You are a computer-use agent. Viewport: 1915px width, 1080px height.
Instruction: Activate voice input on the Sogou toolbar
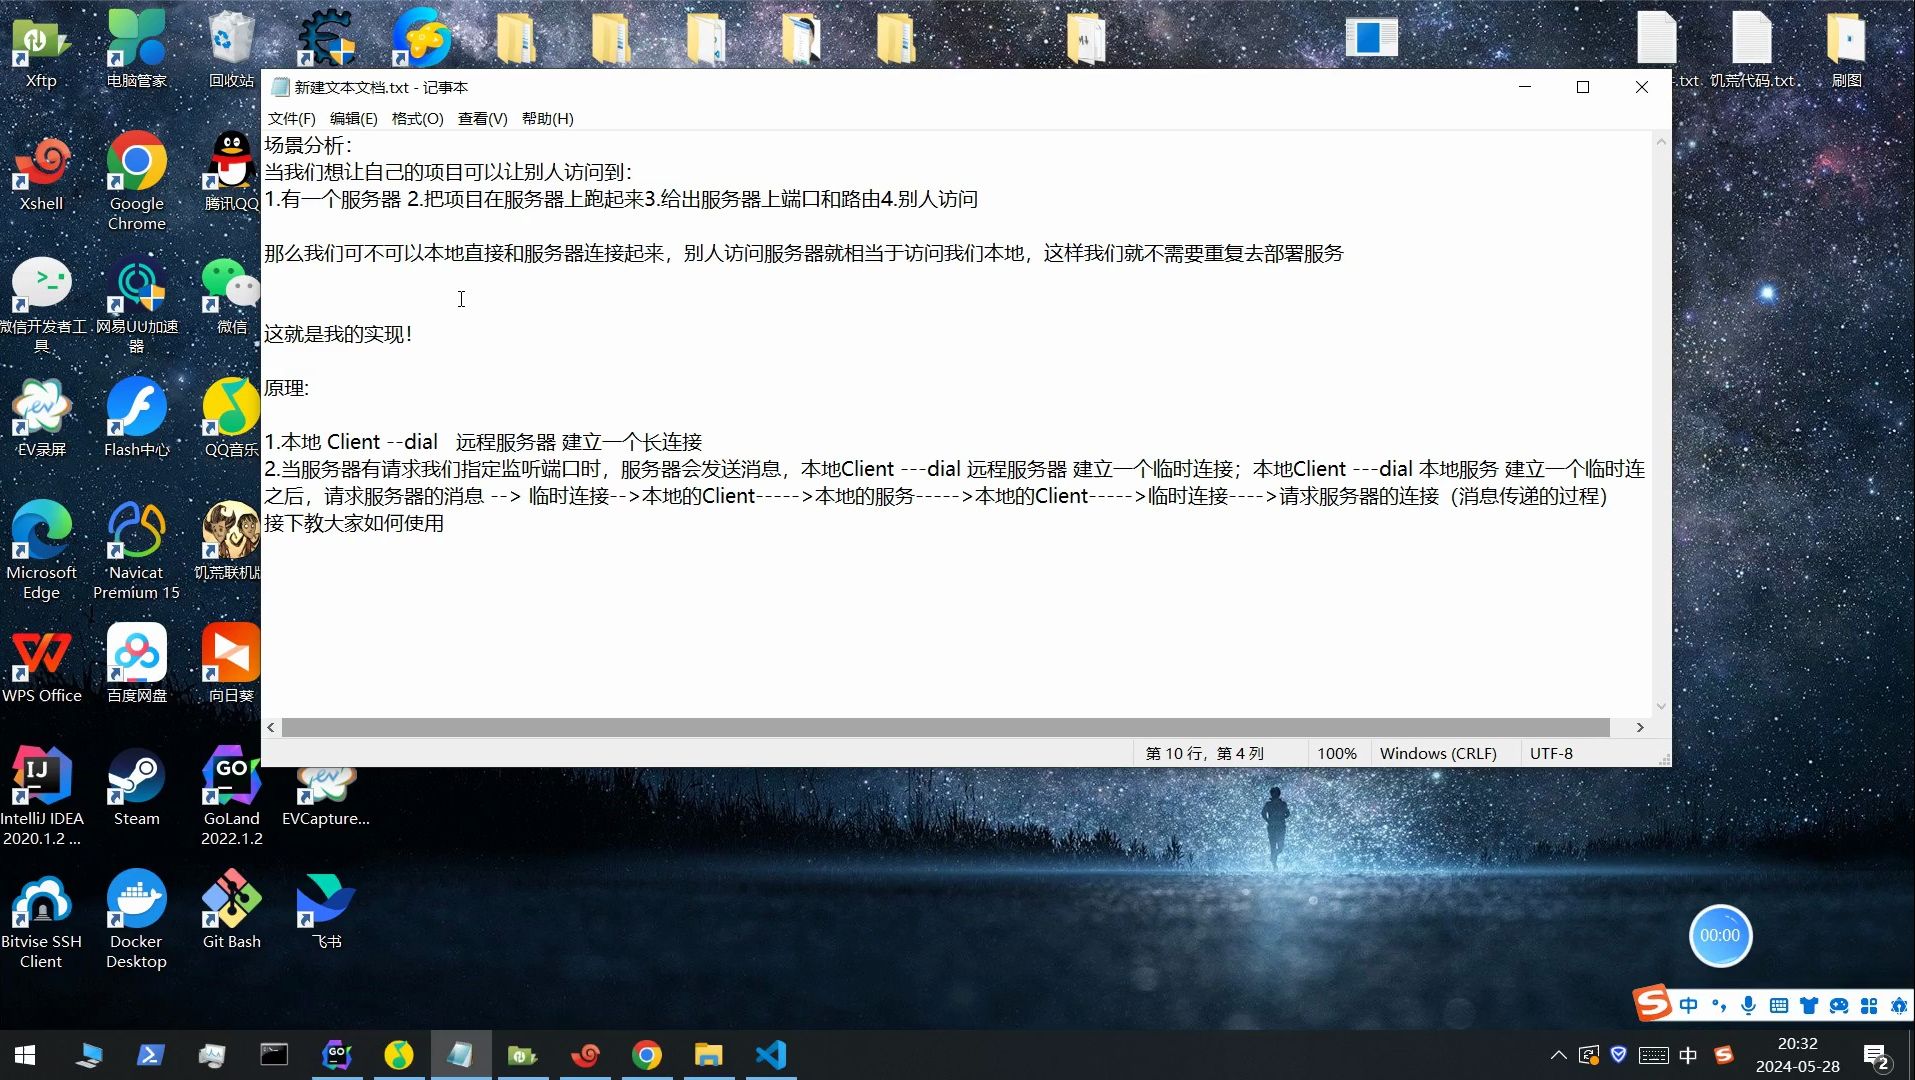pos(1747,1005)
